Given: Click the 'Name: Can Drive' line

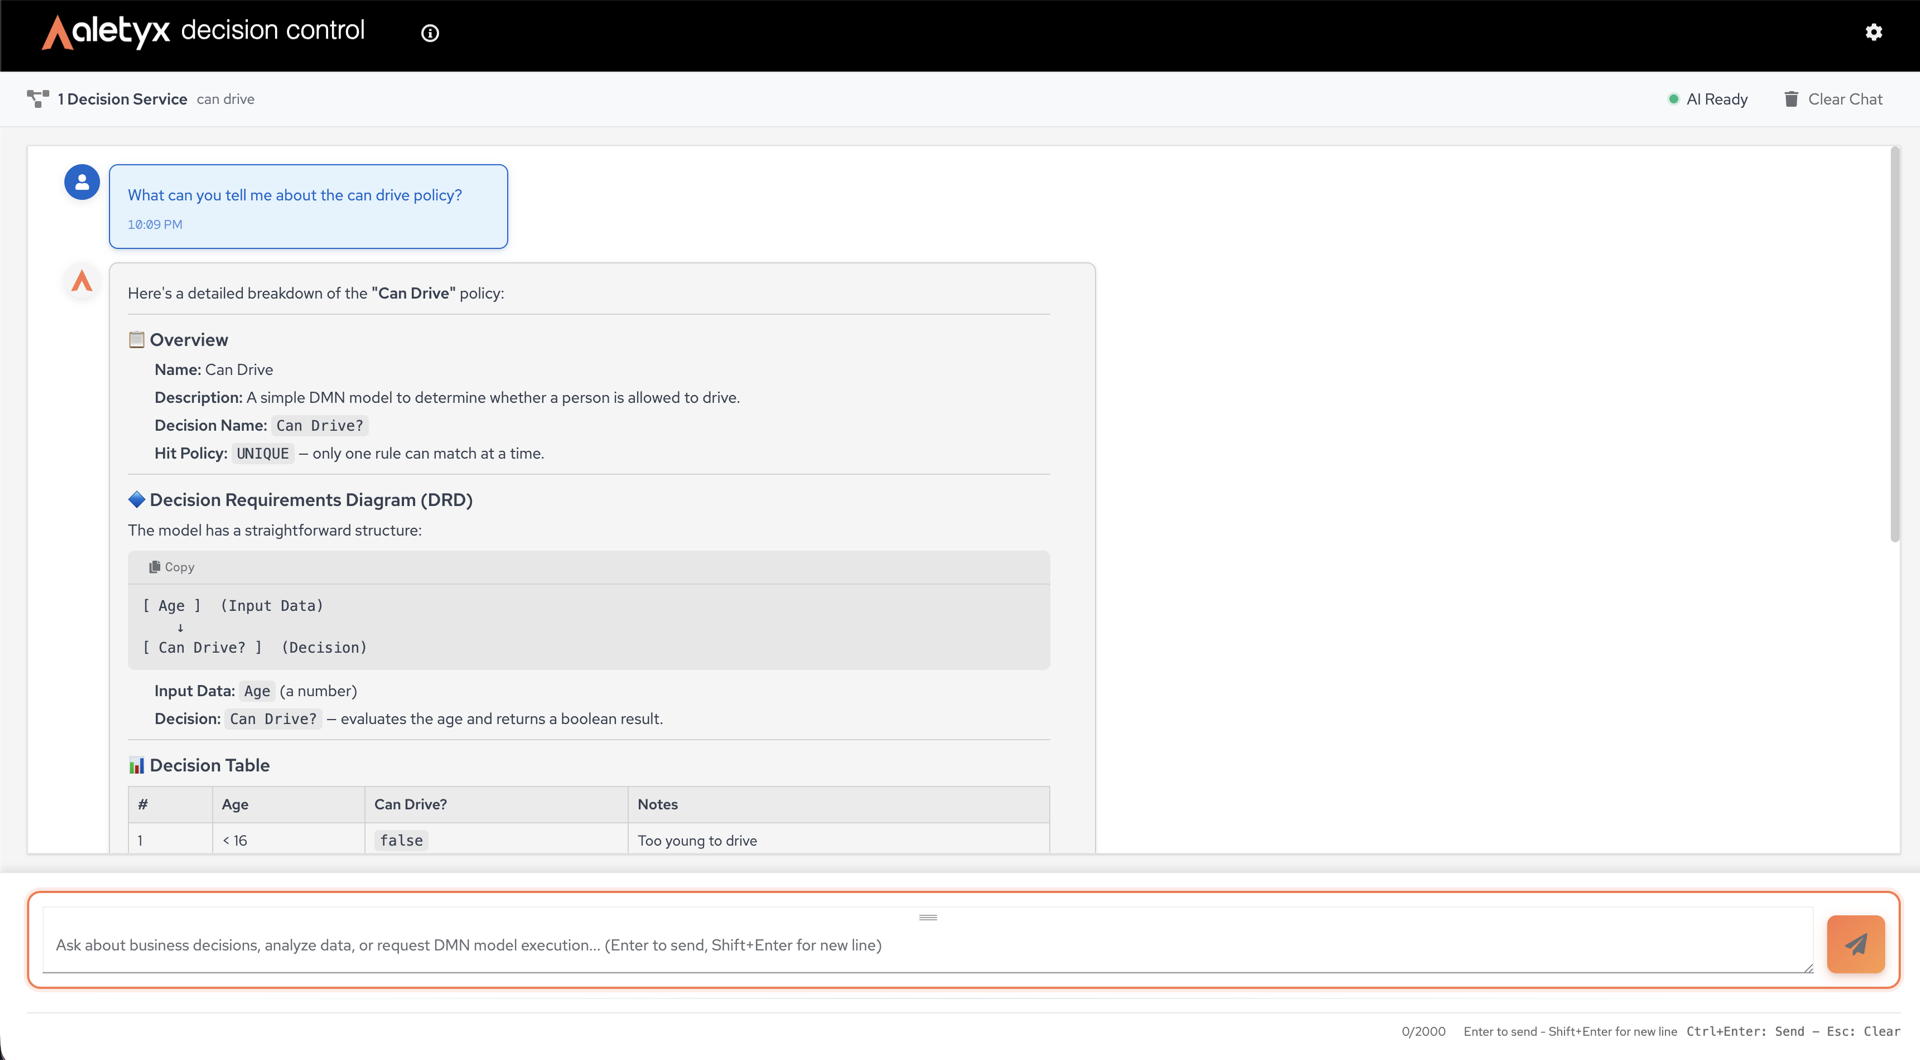Looking at the screenshot, I should pyautogui.click(x=214, y=369).
